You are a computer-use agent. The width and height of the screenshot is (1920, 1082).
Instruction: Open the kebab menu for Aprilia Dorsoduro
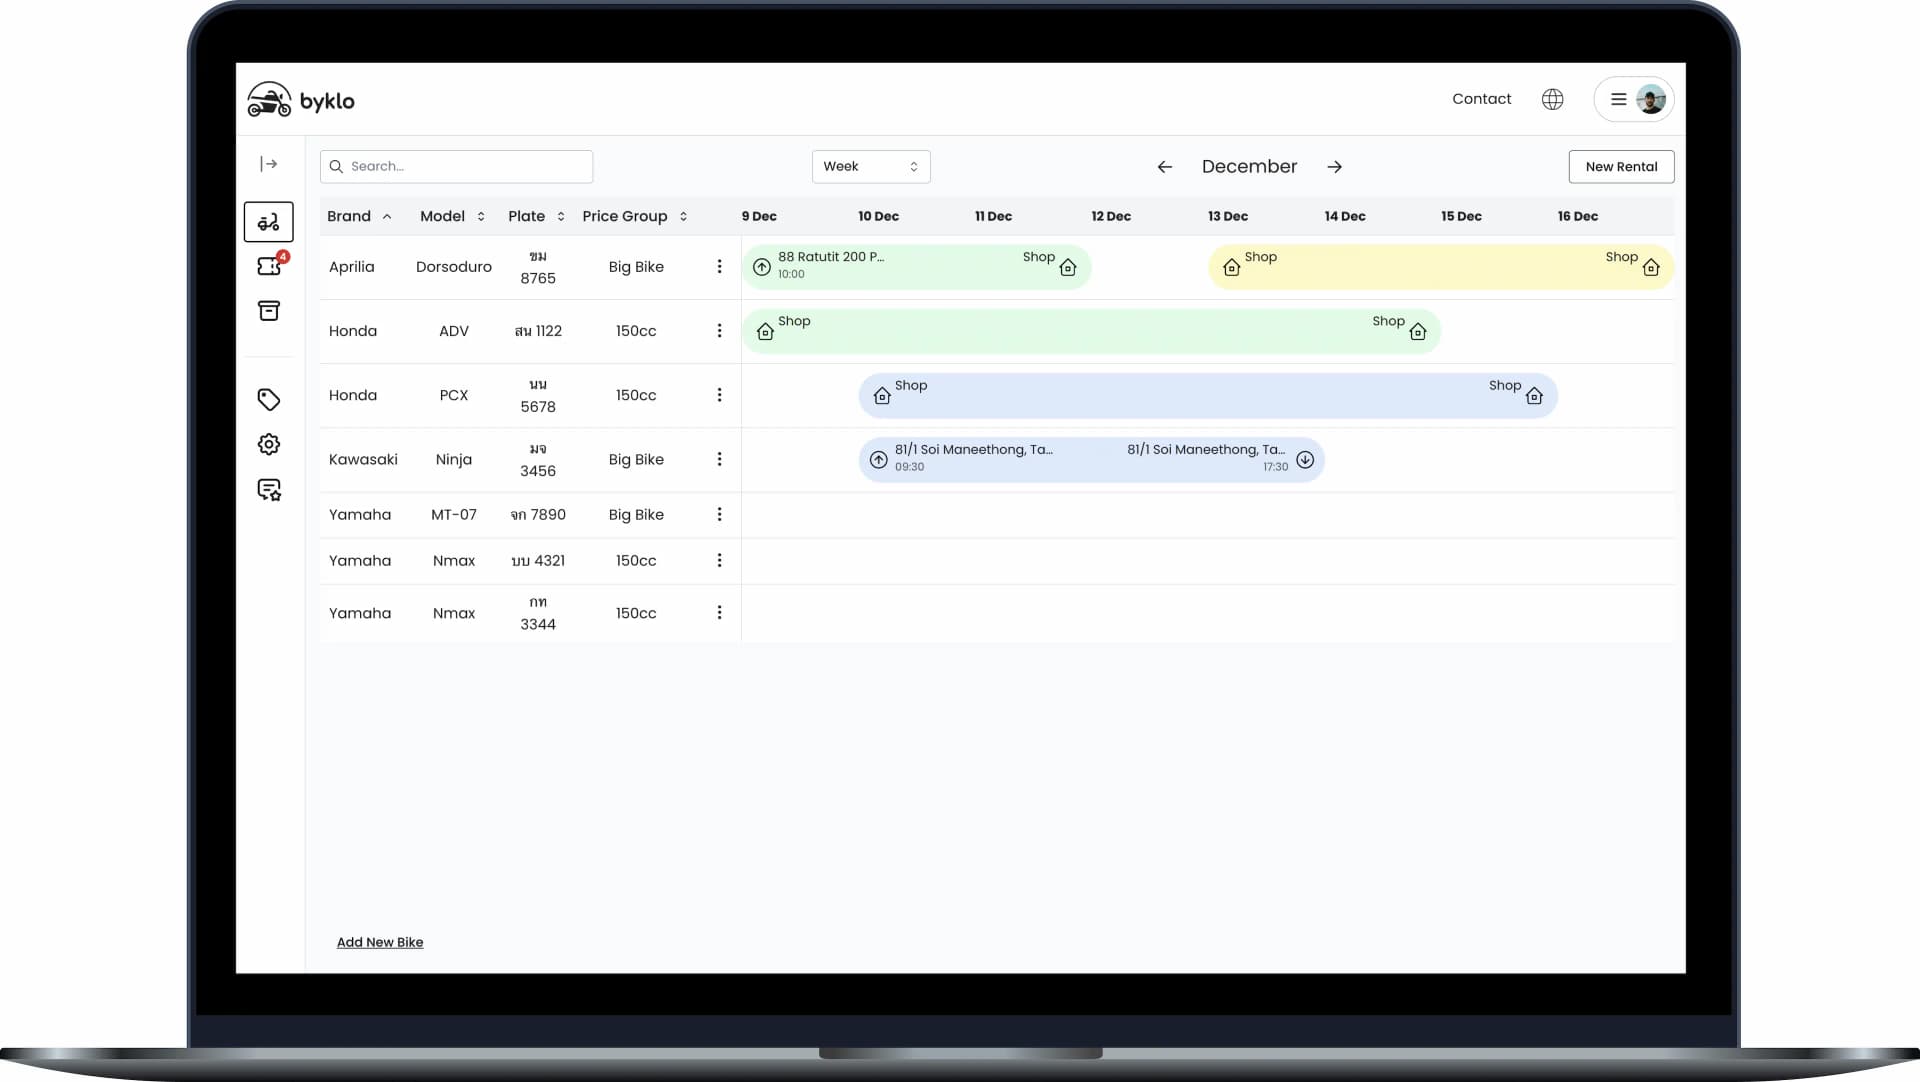(720, 267)
